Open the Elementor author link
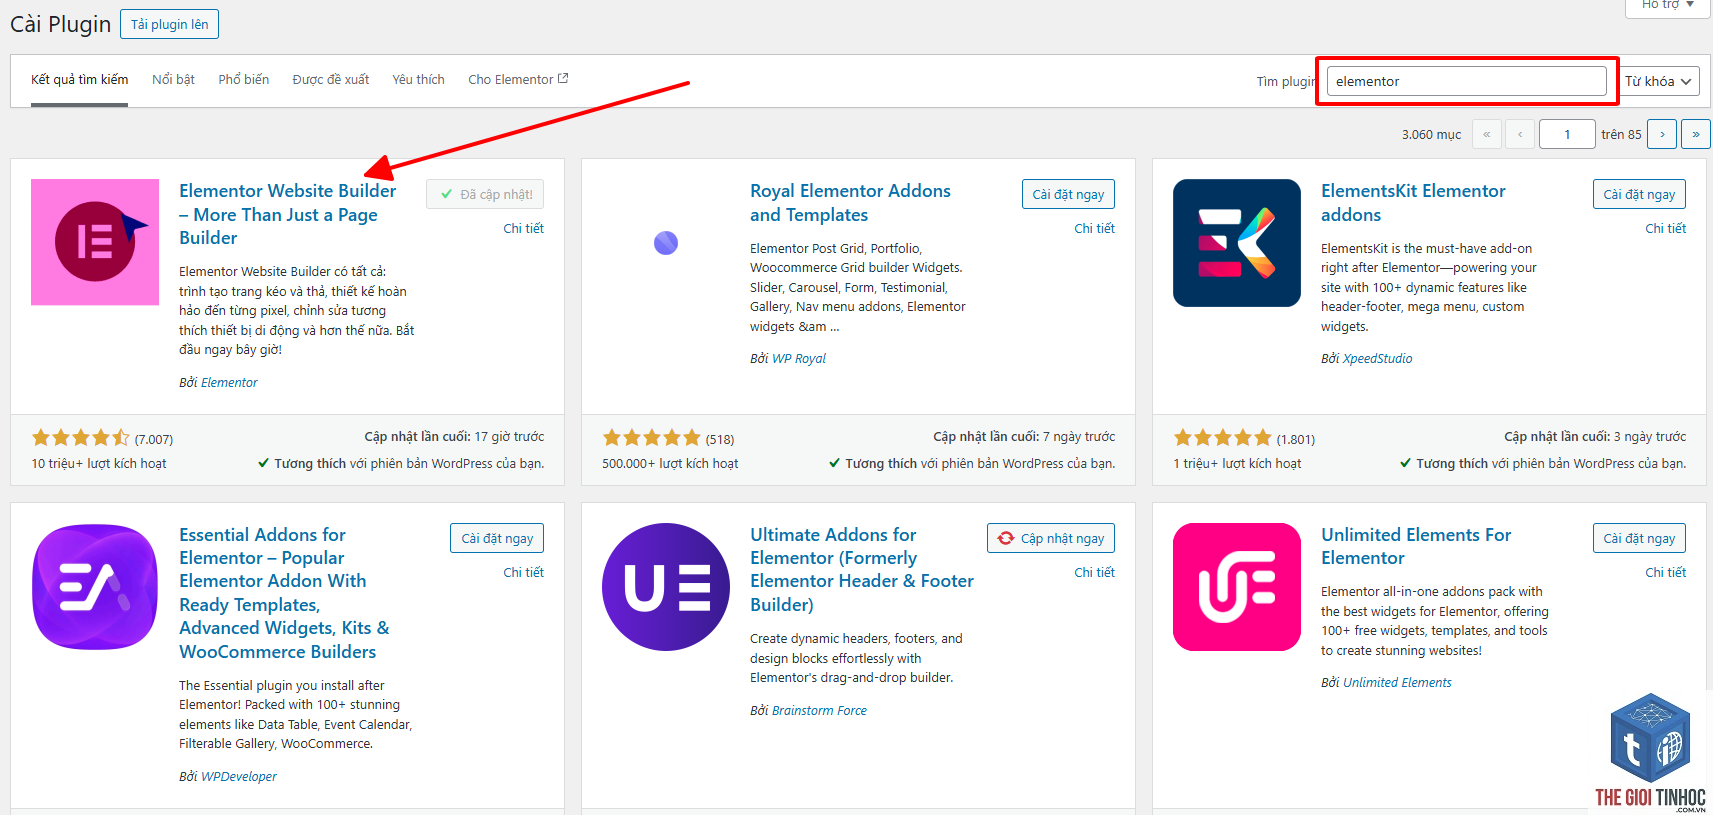This screenshot has height=815, width=1713. (x=229, y=382)
